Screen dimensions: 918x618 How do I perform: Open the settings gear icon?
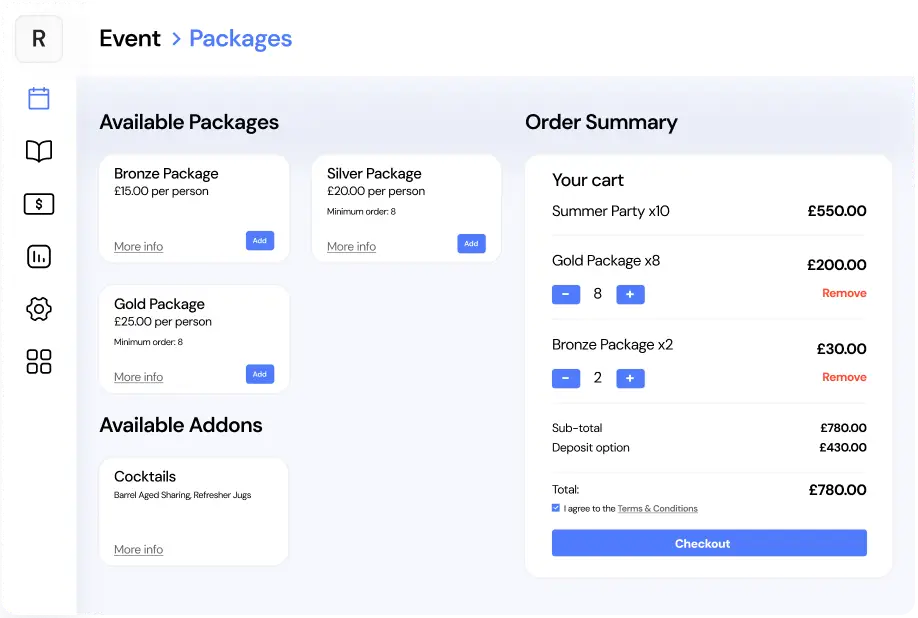pyautogui.click(x=39, y=309)
